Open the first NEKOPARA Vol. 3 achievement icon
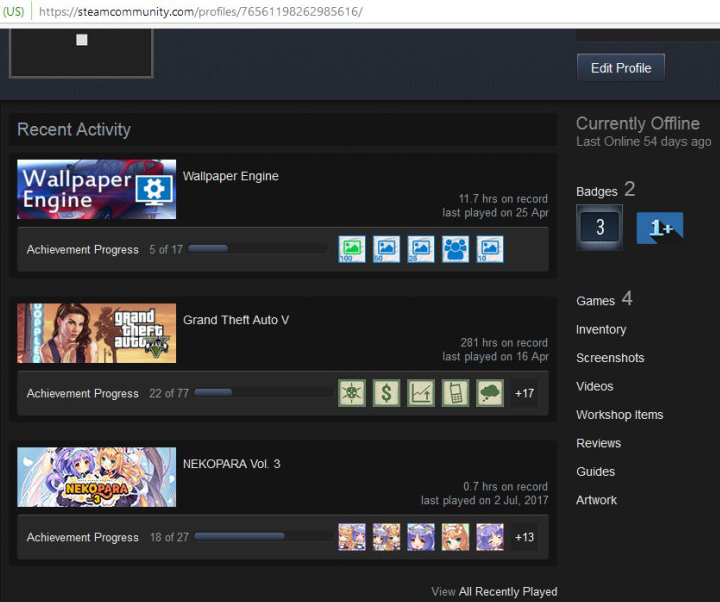 [352, 537]
